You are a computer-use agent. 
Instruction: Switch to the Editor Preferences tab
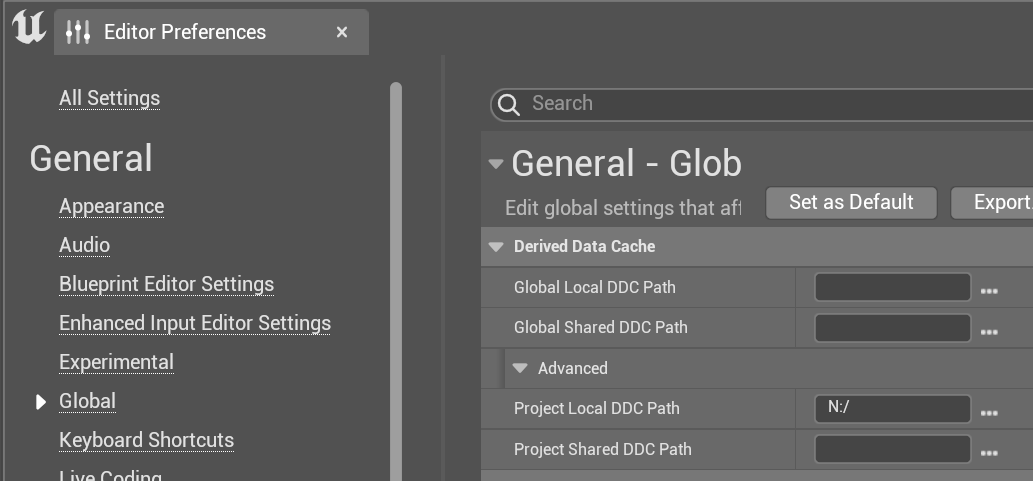(x=211, y=32)
